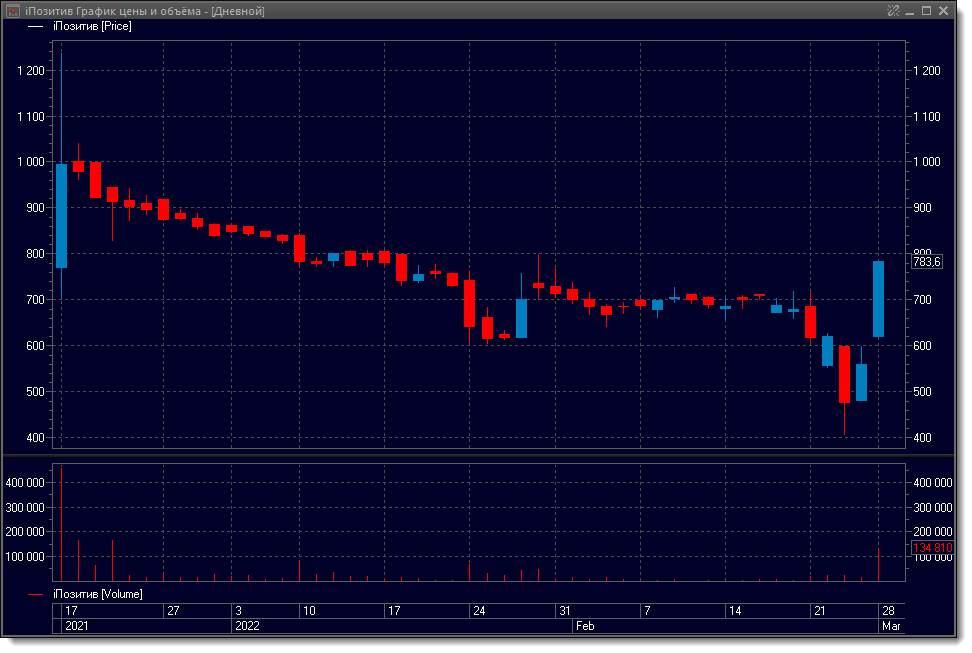This screenshot has height=653, width=972.
Task: Click the 1 000 label on right price axis
Action: pos(926,162)
